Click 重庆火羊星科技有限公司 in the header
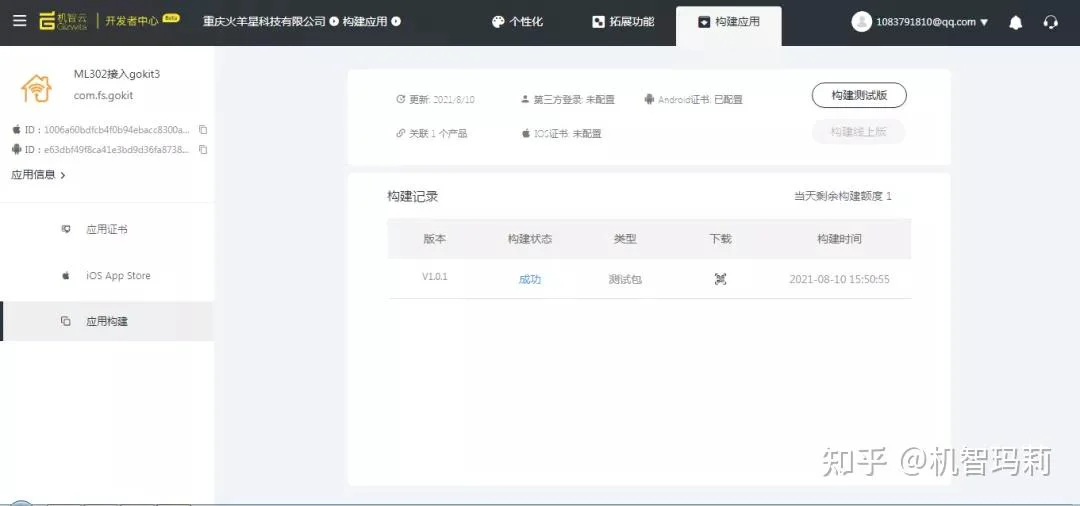Image resolution: width=1080 pixels, height=506 pixels. coord(264,21)
